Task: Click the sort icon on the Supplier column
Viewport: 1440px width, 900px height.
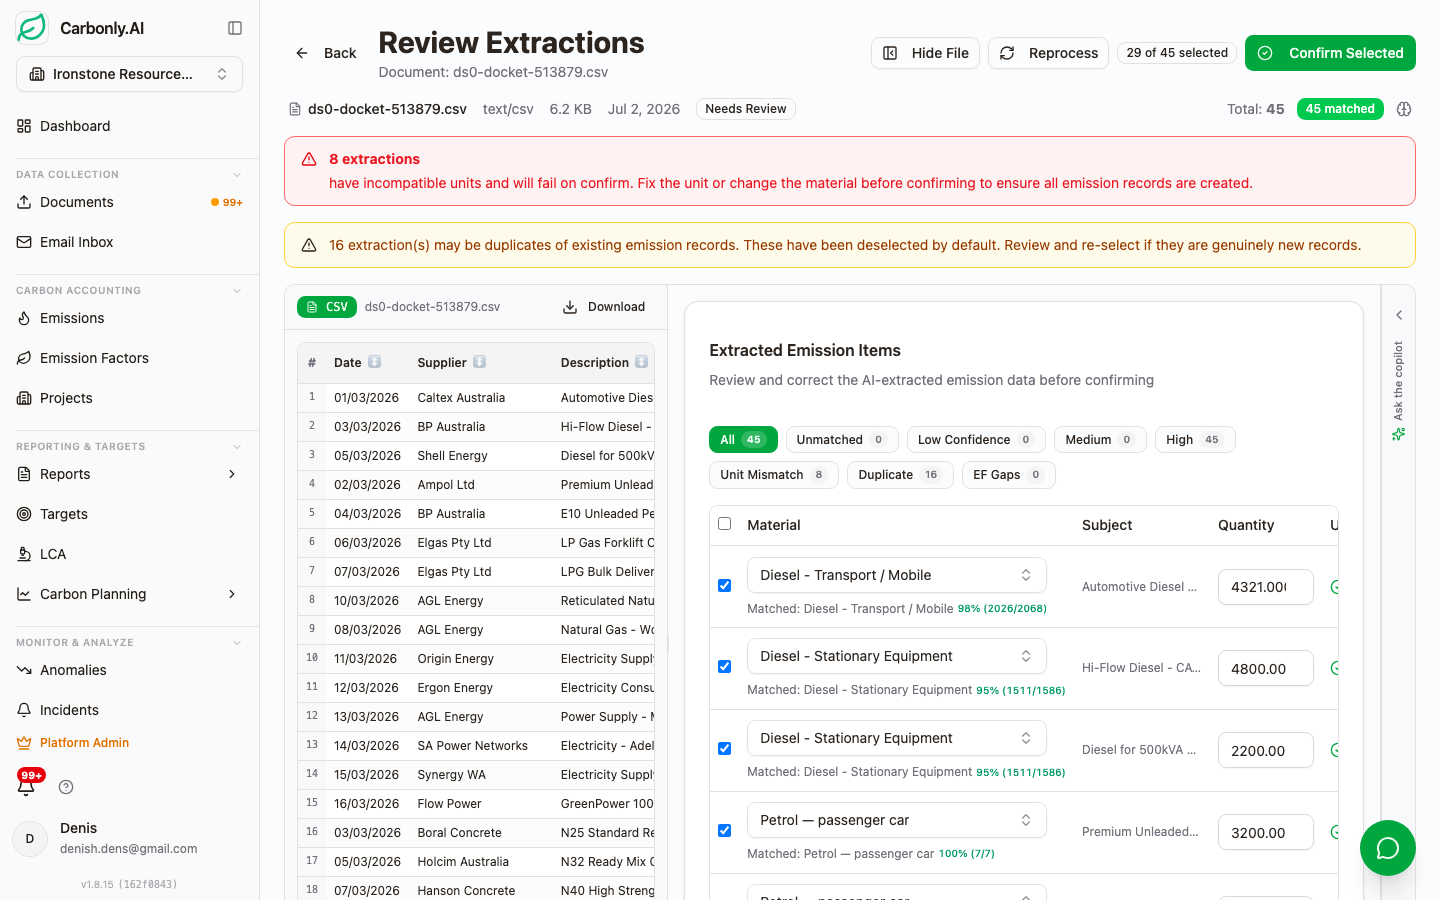Action: tap(479, 362)
